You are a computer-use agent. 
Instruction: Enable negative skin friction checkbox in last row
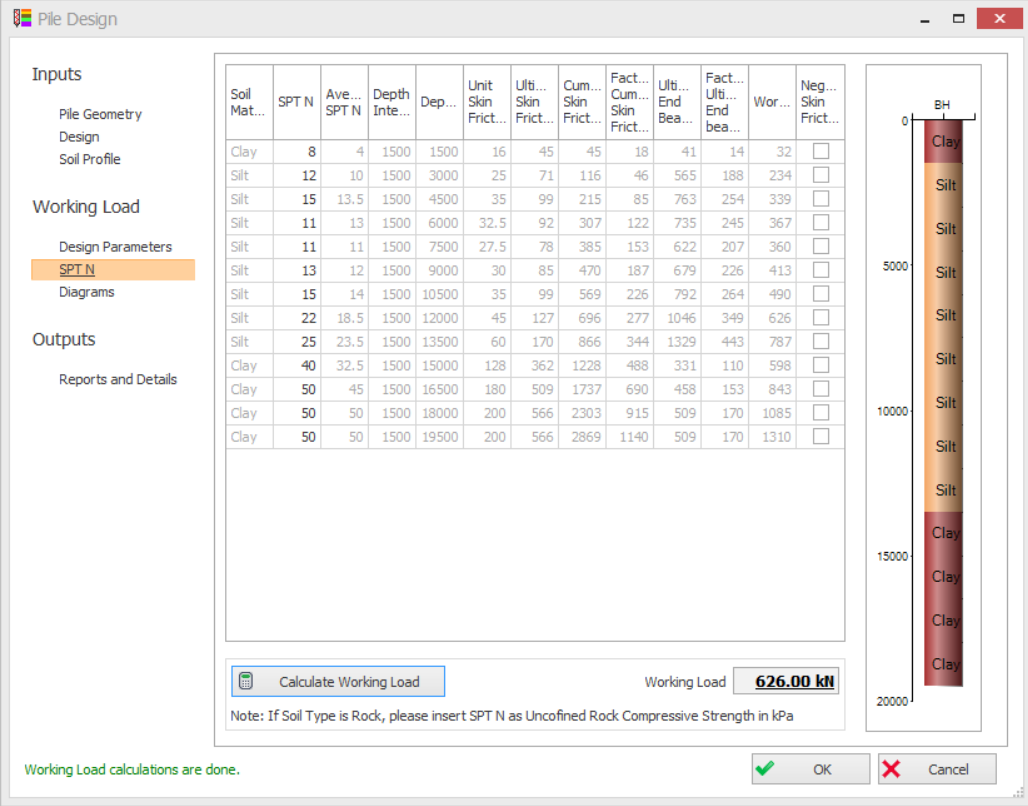(821, 437)
